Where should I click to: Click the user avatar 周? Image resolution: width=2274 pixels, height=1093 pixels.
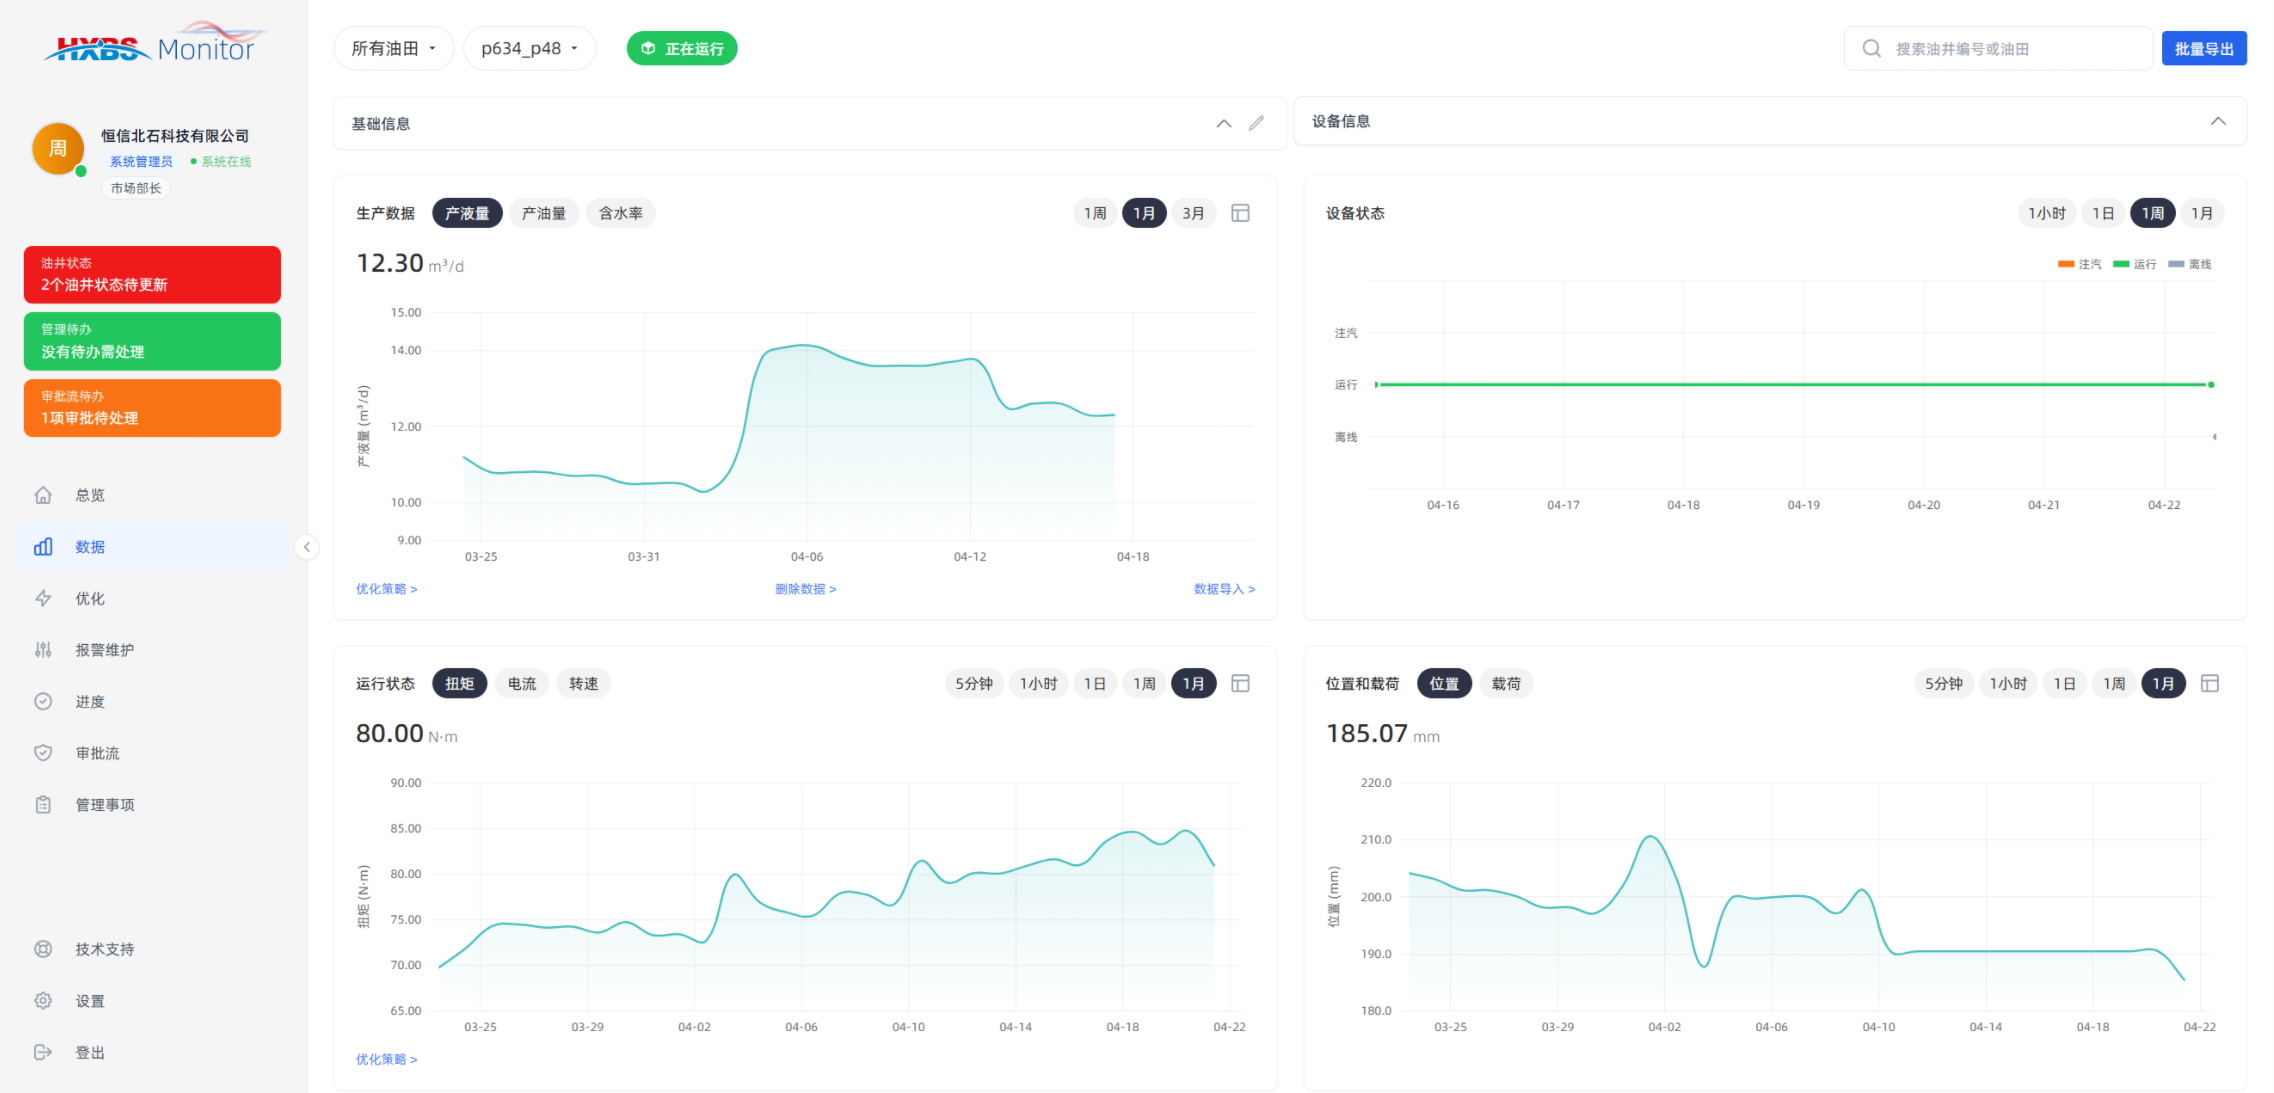point(58,148)
